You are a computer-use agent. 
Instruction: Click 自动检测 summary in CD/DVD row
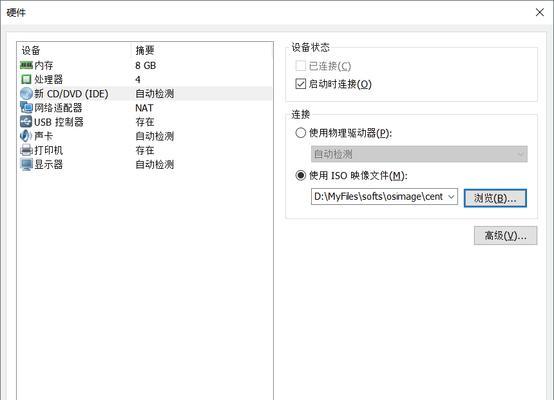tap(155, 94)
